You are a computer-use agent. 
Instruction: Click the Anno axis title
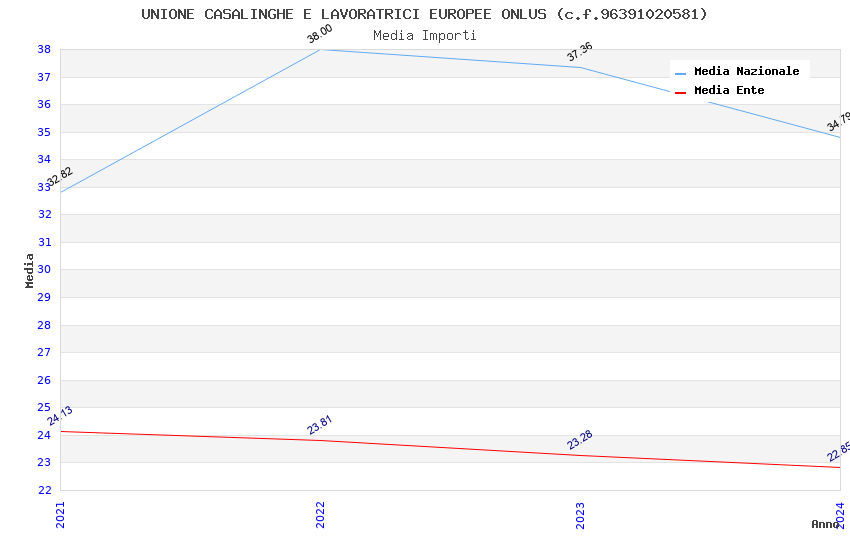tap(825, 524)
